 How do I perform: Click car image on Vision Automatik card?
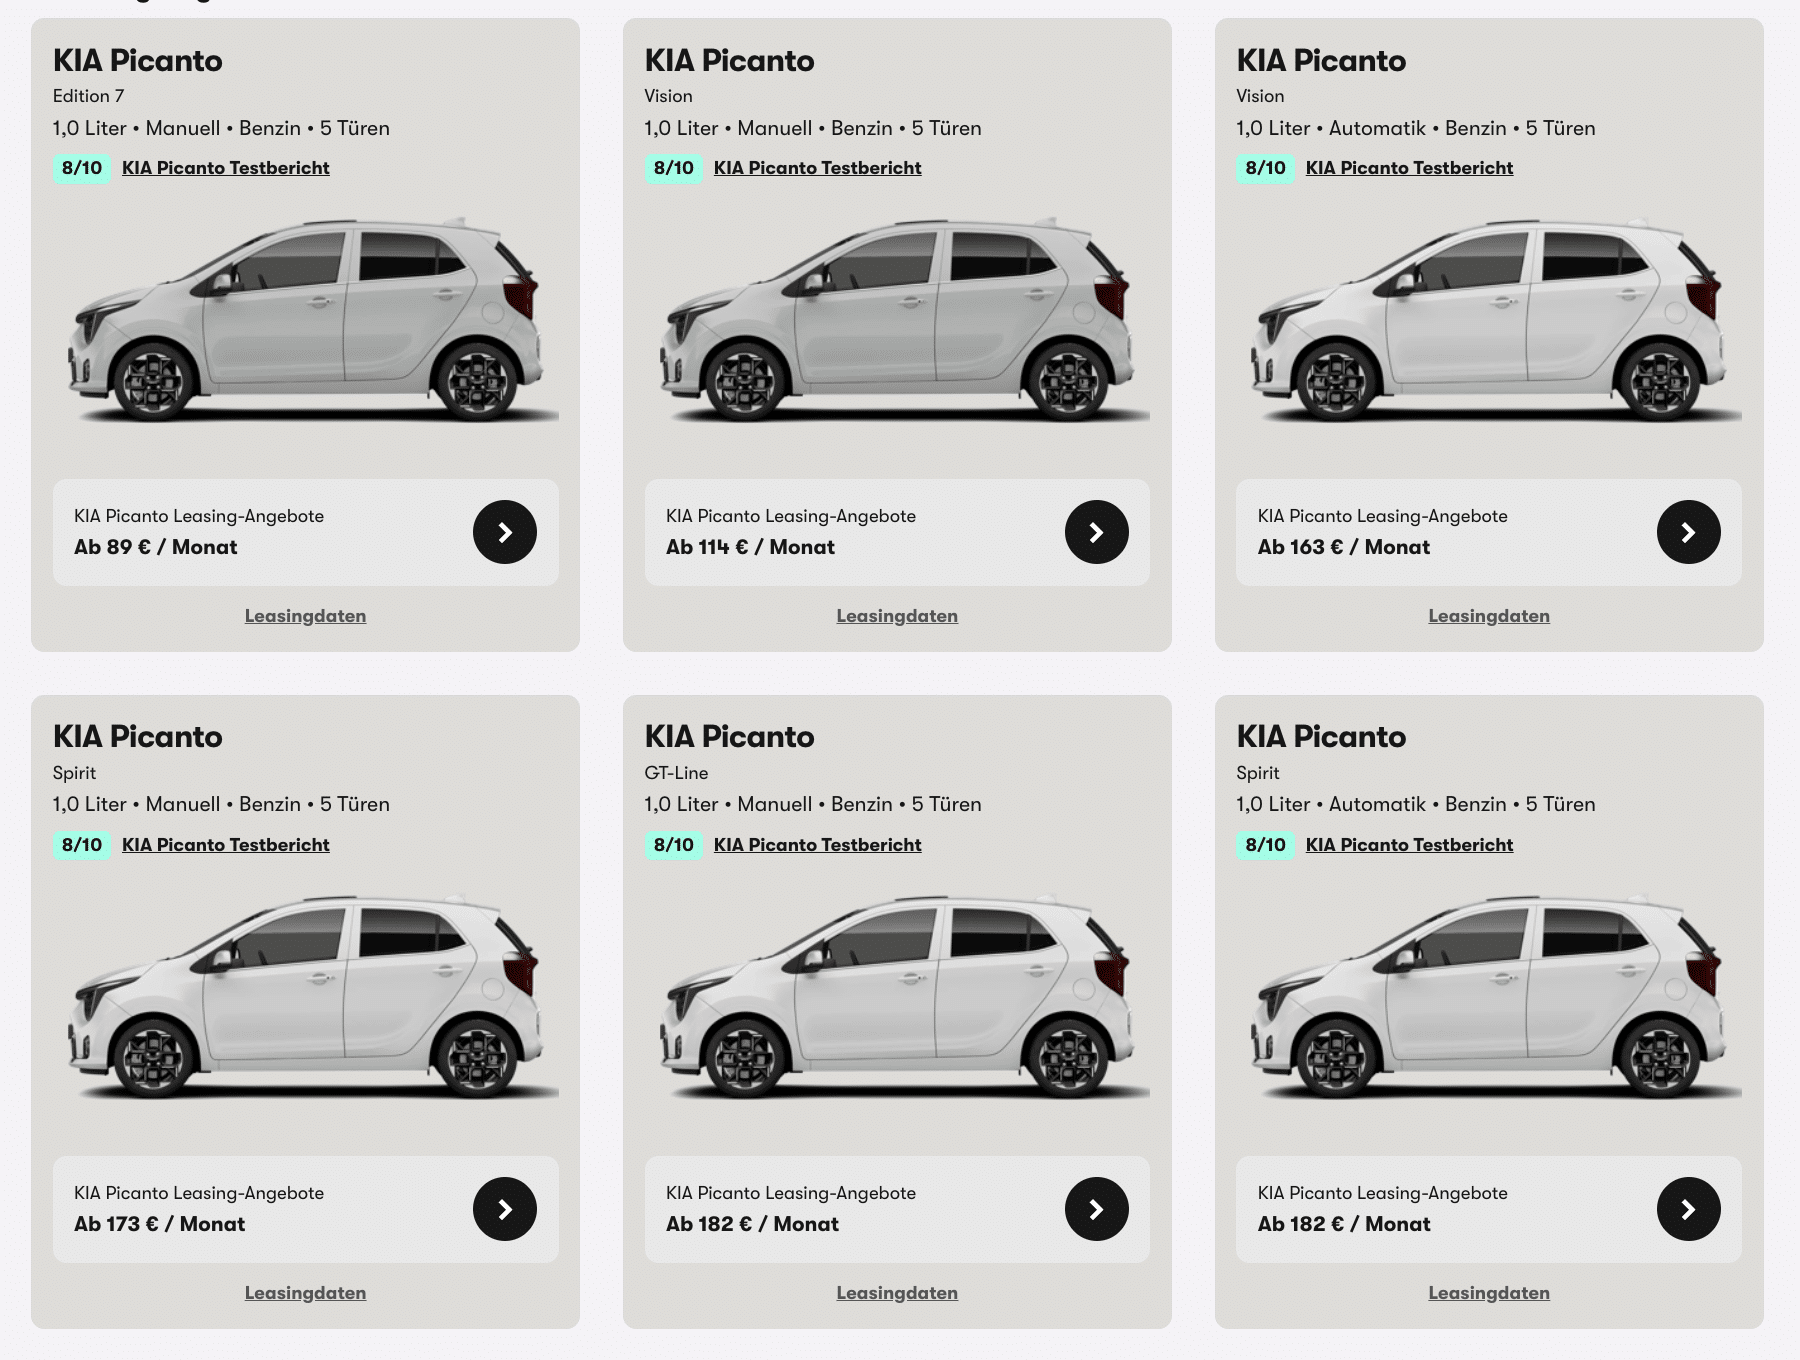(x=1489, y=320)
